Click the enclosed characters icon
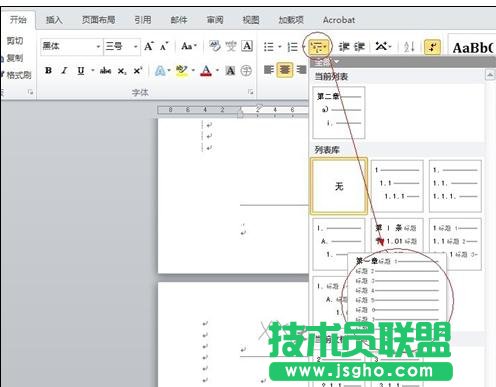This screenshot has width=496, height=387. (246, 71)
